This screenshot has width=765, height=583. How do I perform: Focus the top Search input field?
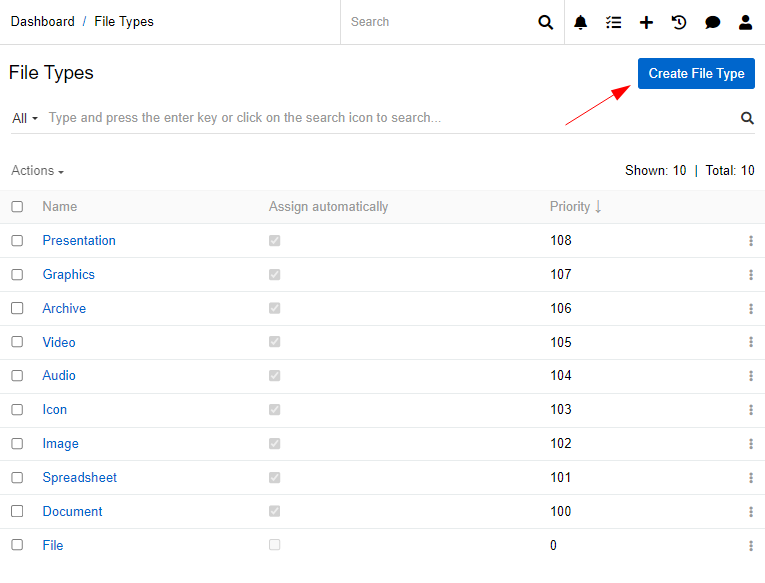pyautogui.click(x=439, y=22)
